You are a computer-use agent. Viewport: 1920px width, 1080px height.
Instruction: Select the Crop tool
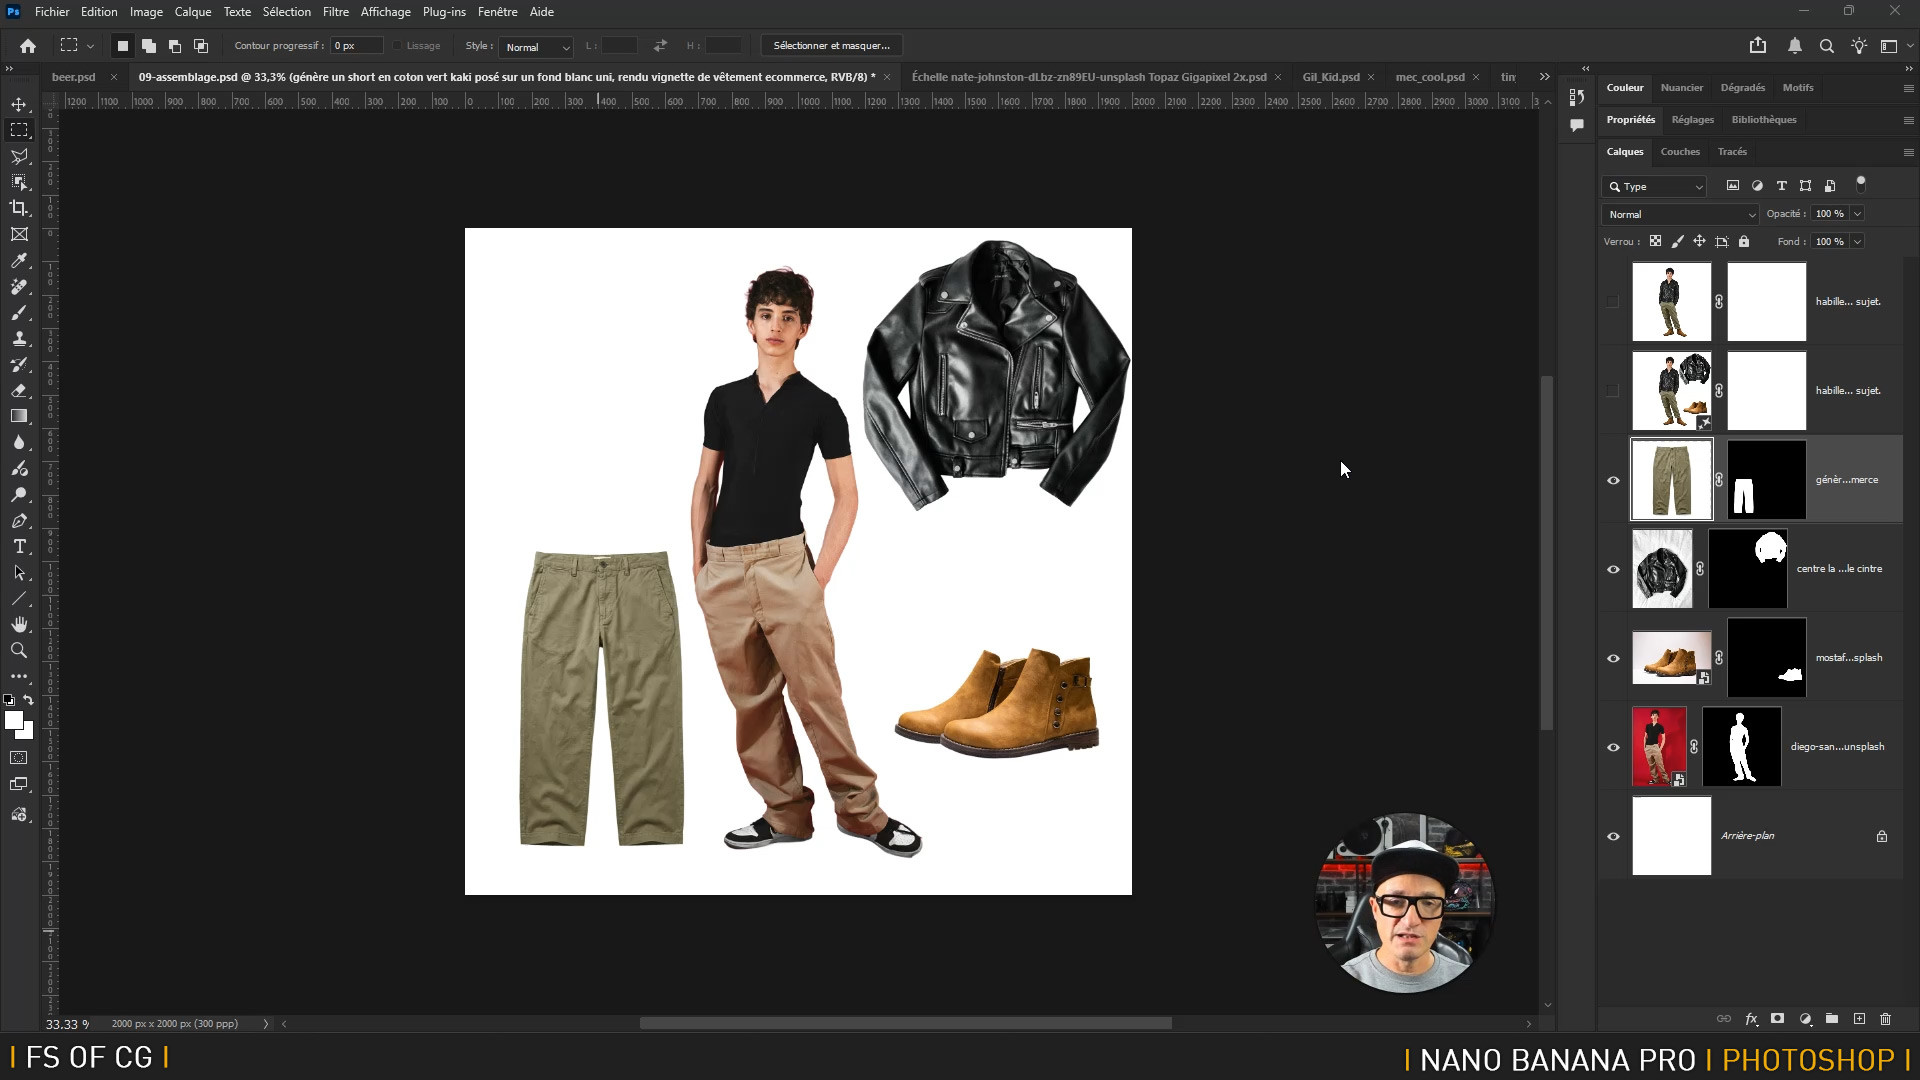click(x=19, y=208)
